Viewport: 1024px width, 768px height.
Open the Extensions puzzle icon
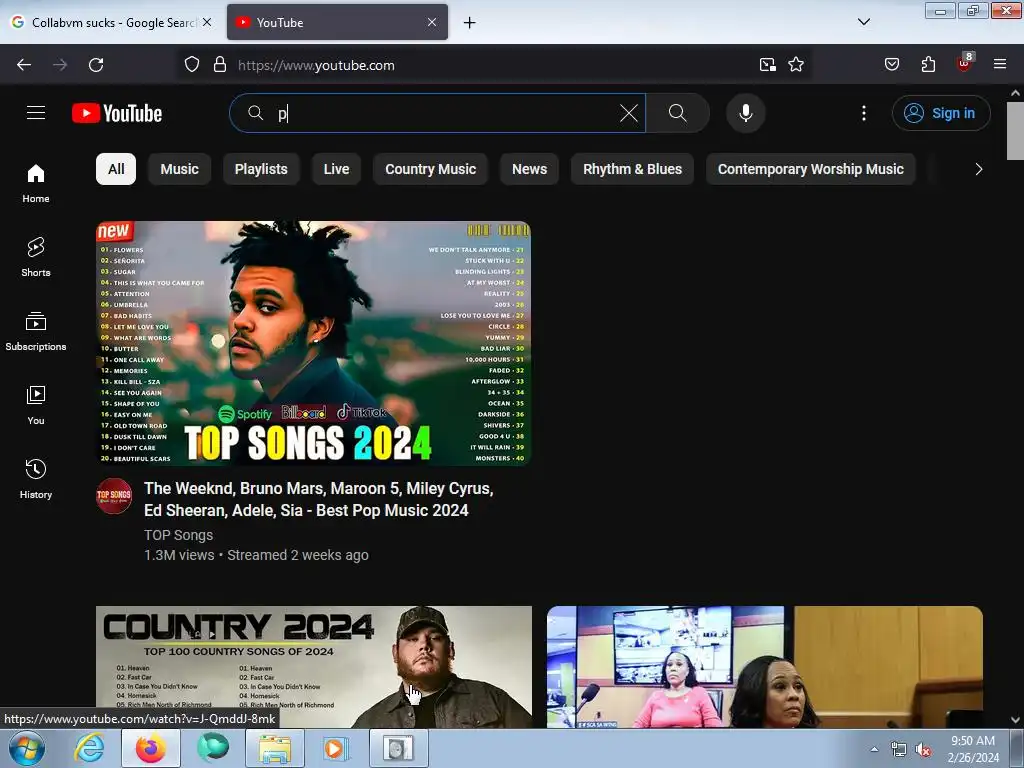(x=928, y=65)
